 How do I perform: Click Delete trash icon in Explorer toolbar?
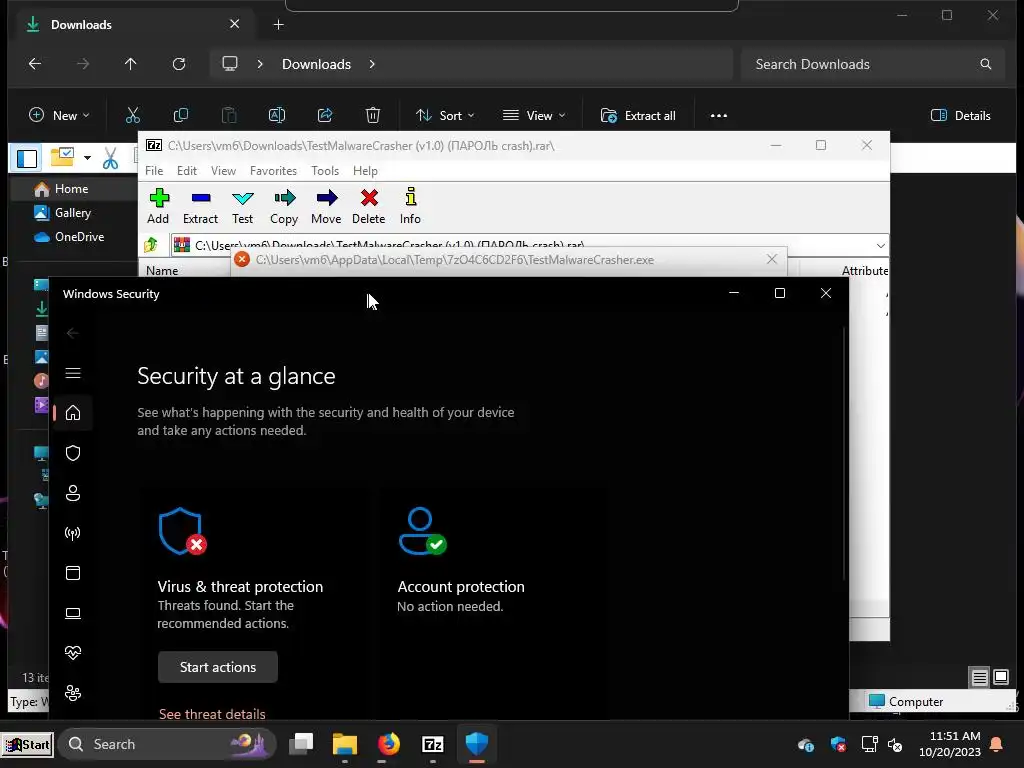[373, 116]
